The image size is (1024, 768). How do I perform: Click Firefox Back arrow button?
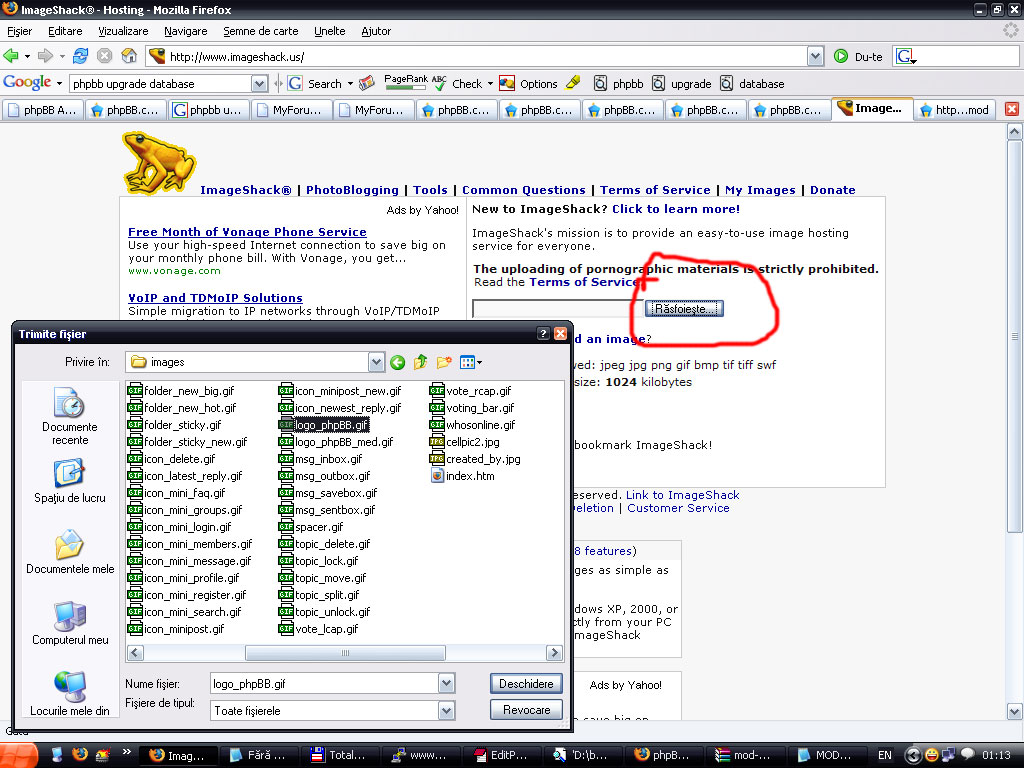11,56
